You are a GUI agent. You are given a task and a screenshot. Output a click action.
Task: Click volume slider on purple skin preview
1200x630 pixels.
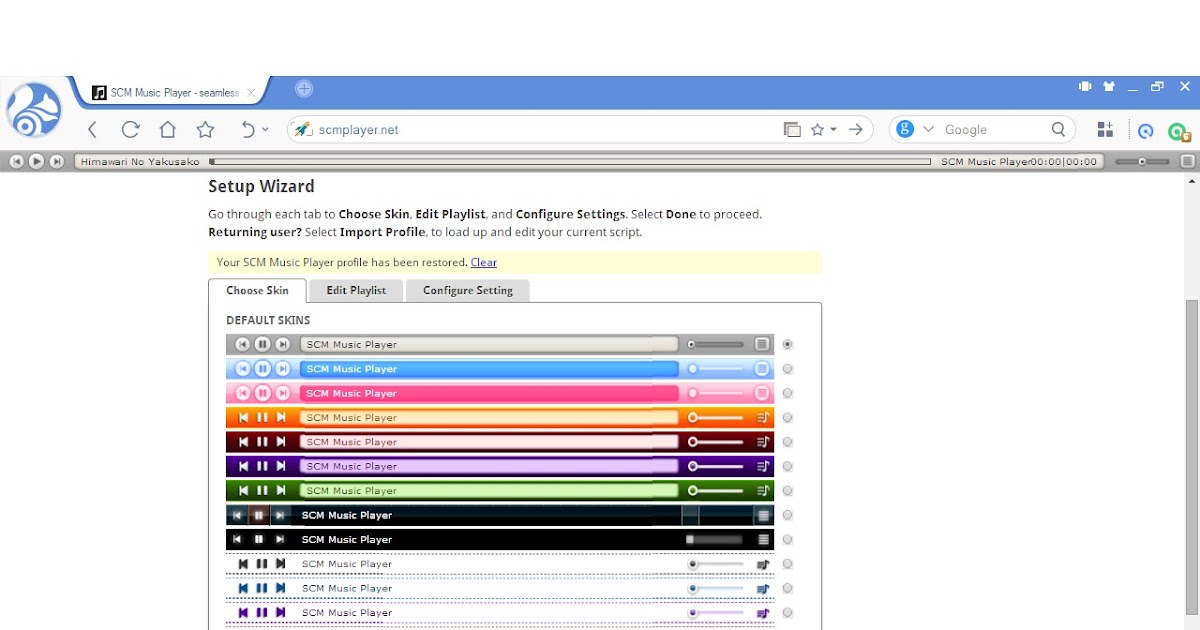point(716,466)
